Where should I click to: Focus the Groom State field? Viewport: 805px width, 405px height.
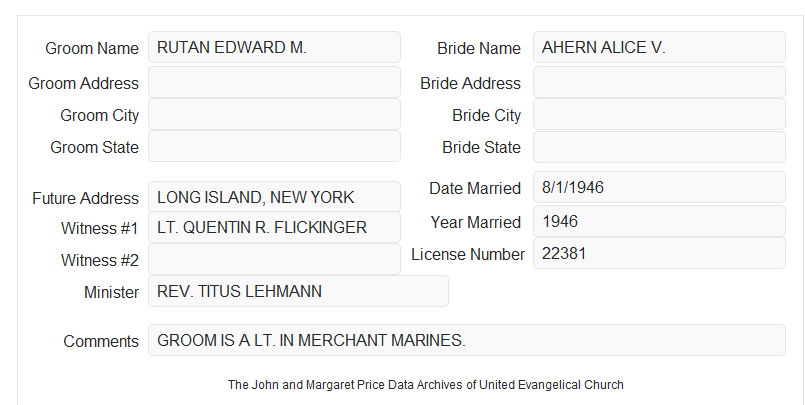pyautogui.click(x=274, y=146)
